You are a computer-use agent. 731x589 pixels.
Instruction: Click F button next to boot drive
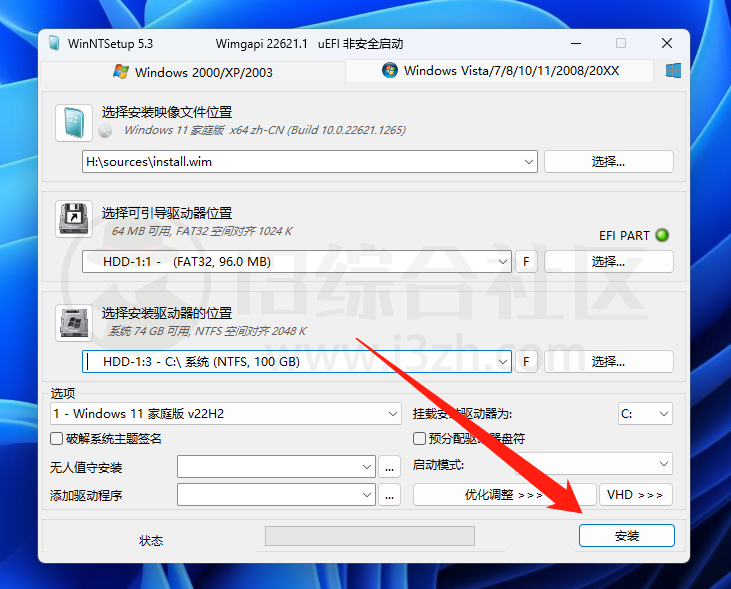[x=526, y=262]
